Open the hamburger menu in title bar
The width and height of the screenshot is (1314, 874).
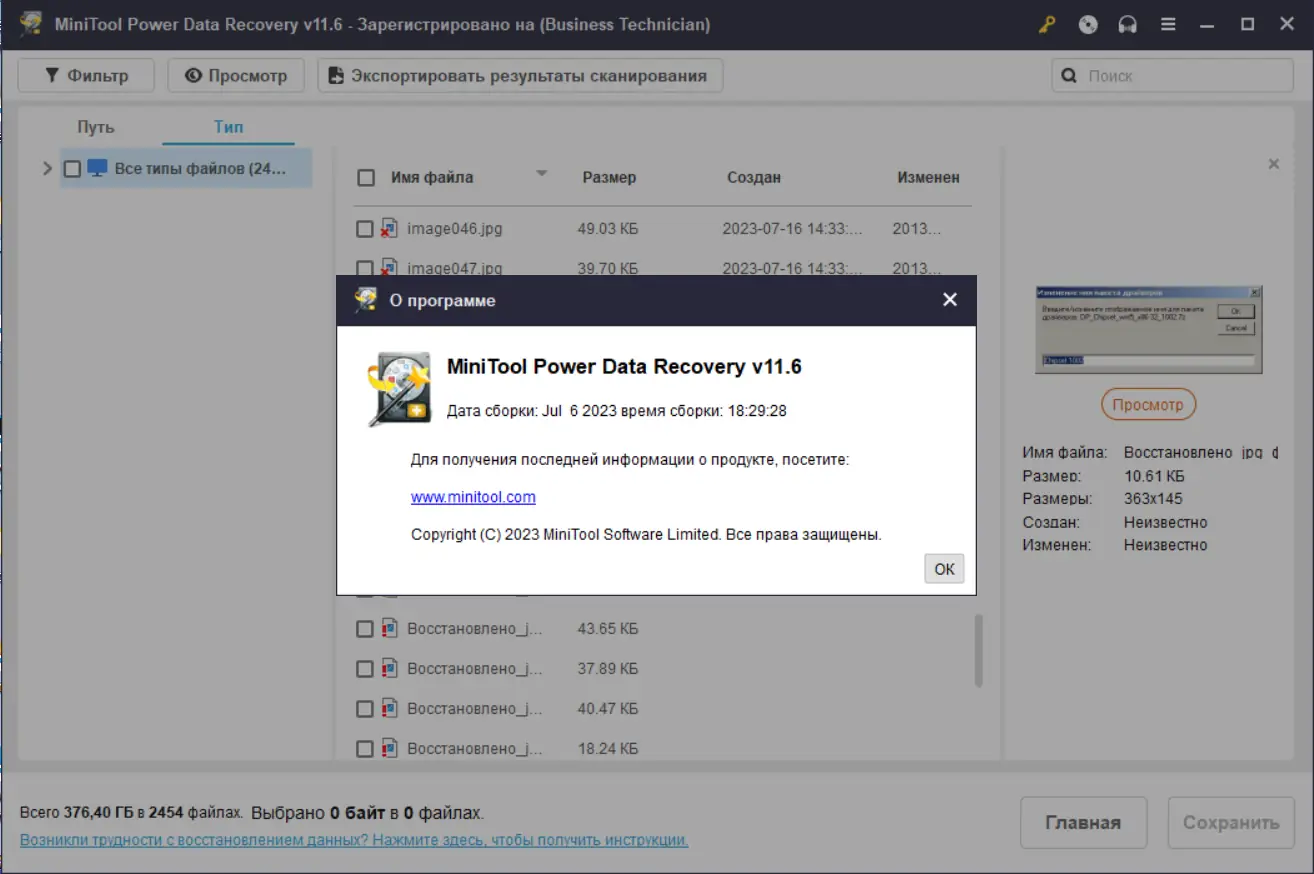pyautogui.click(x=1168, y=25)
